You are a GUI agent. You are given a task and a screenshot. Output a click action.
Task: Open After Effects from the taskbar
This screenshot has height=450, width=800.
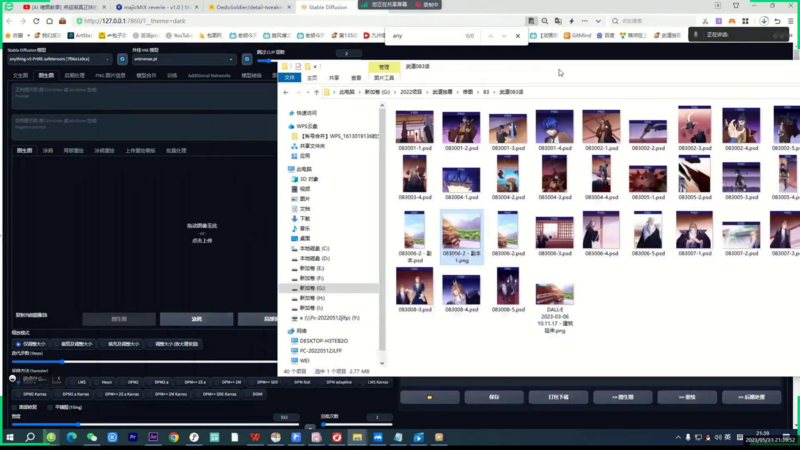[x=153, y=437]
